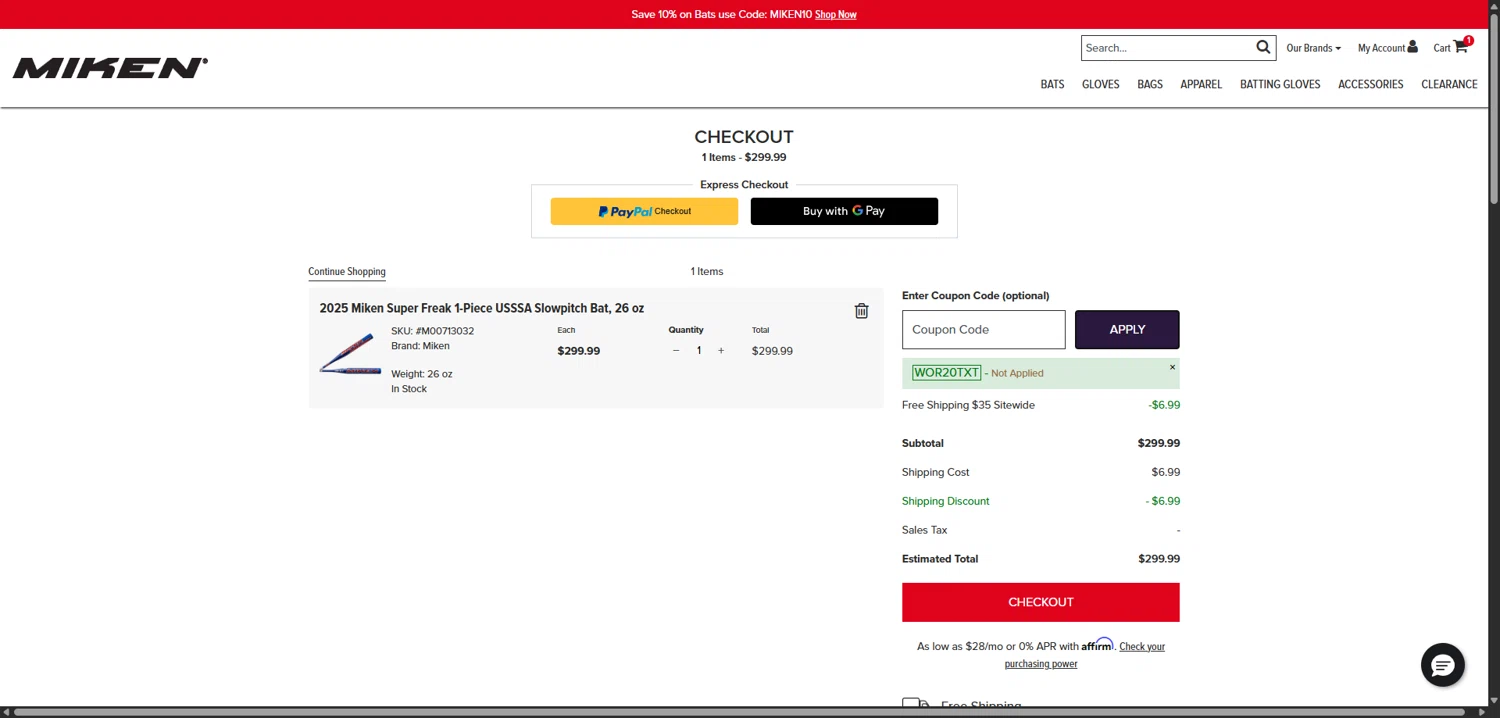Click the search magnifier icon

click(x=1263, y=47)
